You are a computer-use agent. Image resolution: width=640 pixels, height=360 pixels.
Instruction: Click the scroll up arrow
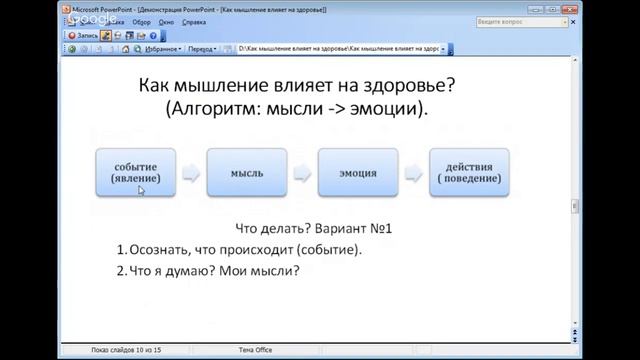pyautogui.click(x=575, y=60)
